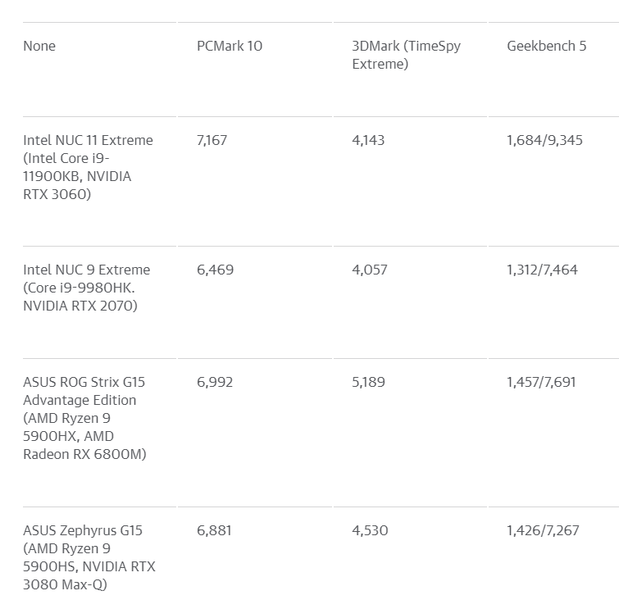
Task: Click Geekbench result 1,457/7,691
Action: pyautogui.click(x=541, y=382)
